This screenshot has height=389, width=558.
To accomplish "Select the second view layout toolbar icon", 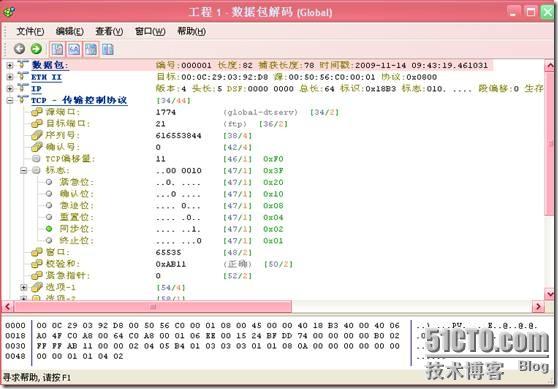I will (x=74, y=49).
